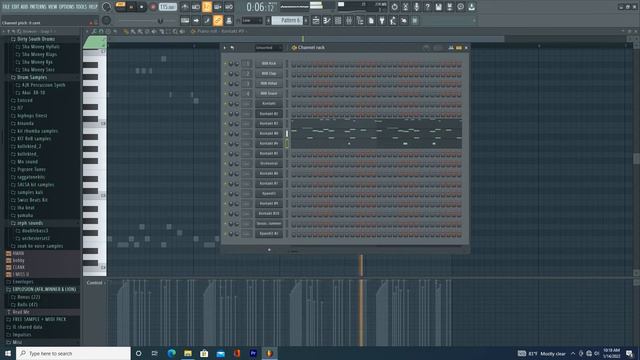This screenshot has width=640, height=360.
Task: Click the 808 Snare channel button
Action: (x=269, y=93)
